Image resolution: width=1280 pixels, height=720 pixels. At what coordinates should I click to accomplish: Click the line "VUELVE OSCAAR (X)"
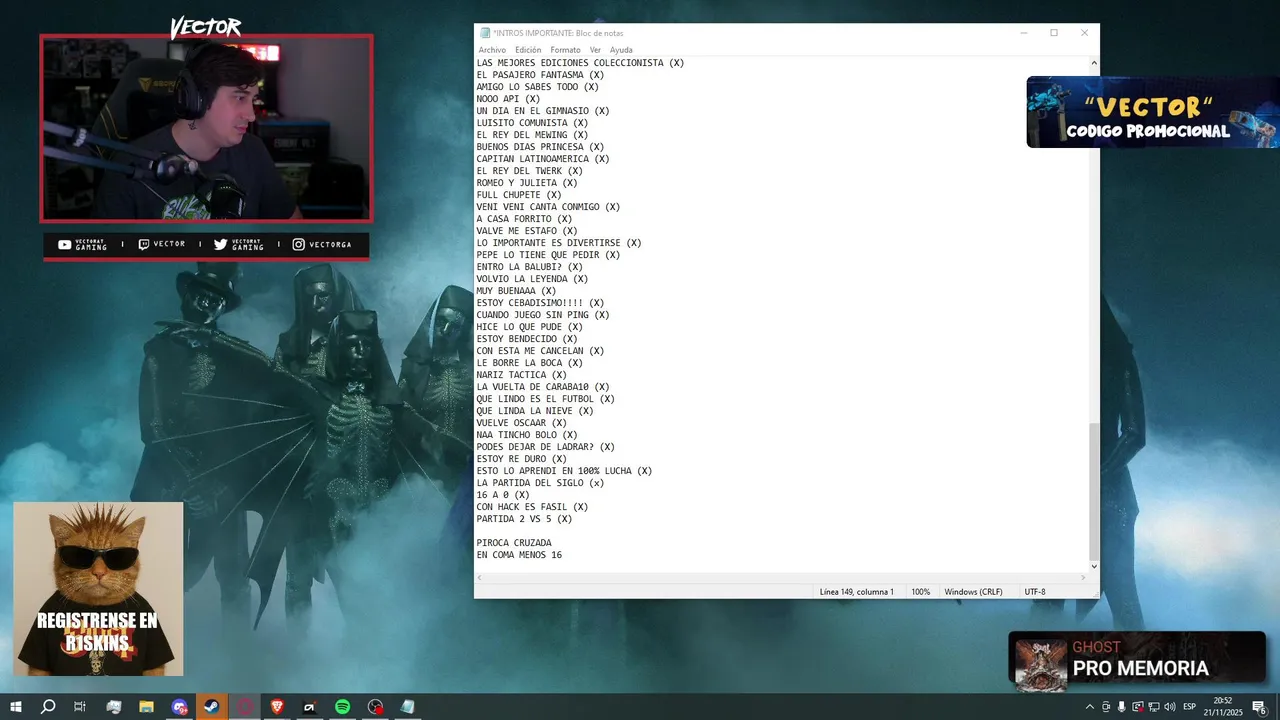521,423
